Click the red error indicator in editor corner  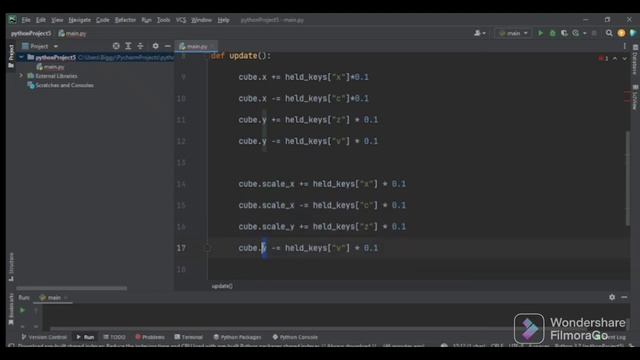[603, 59]
